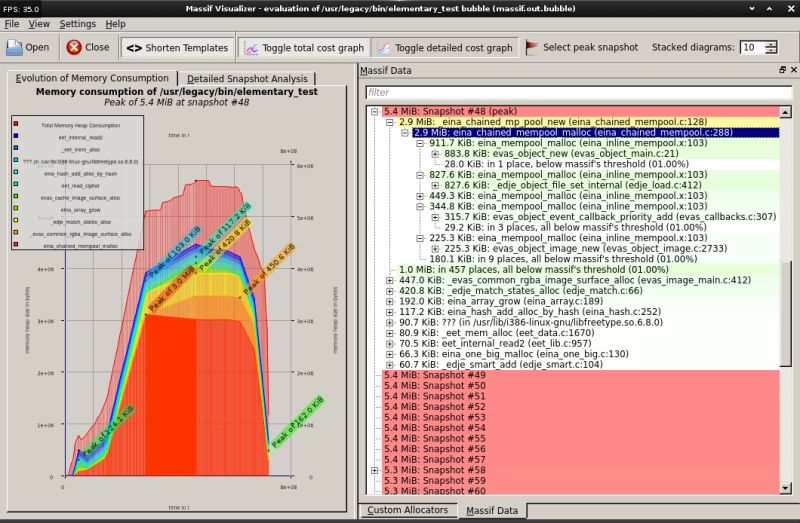Toggle detailed cost graph
This screenshot has height=523, width=800.
point(444,47)
